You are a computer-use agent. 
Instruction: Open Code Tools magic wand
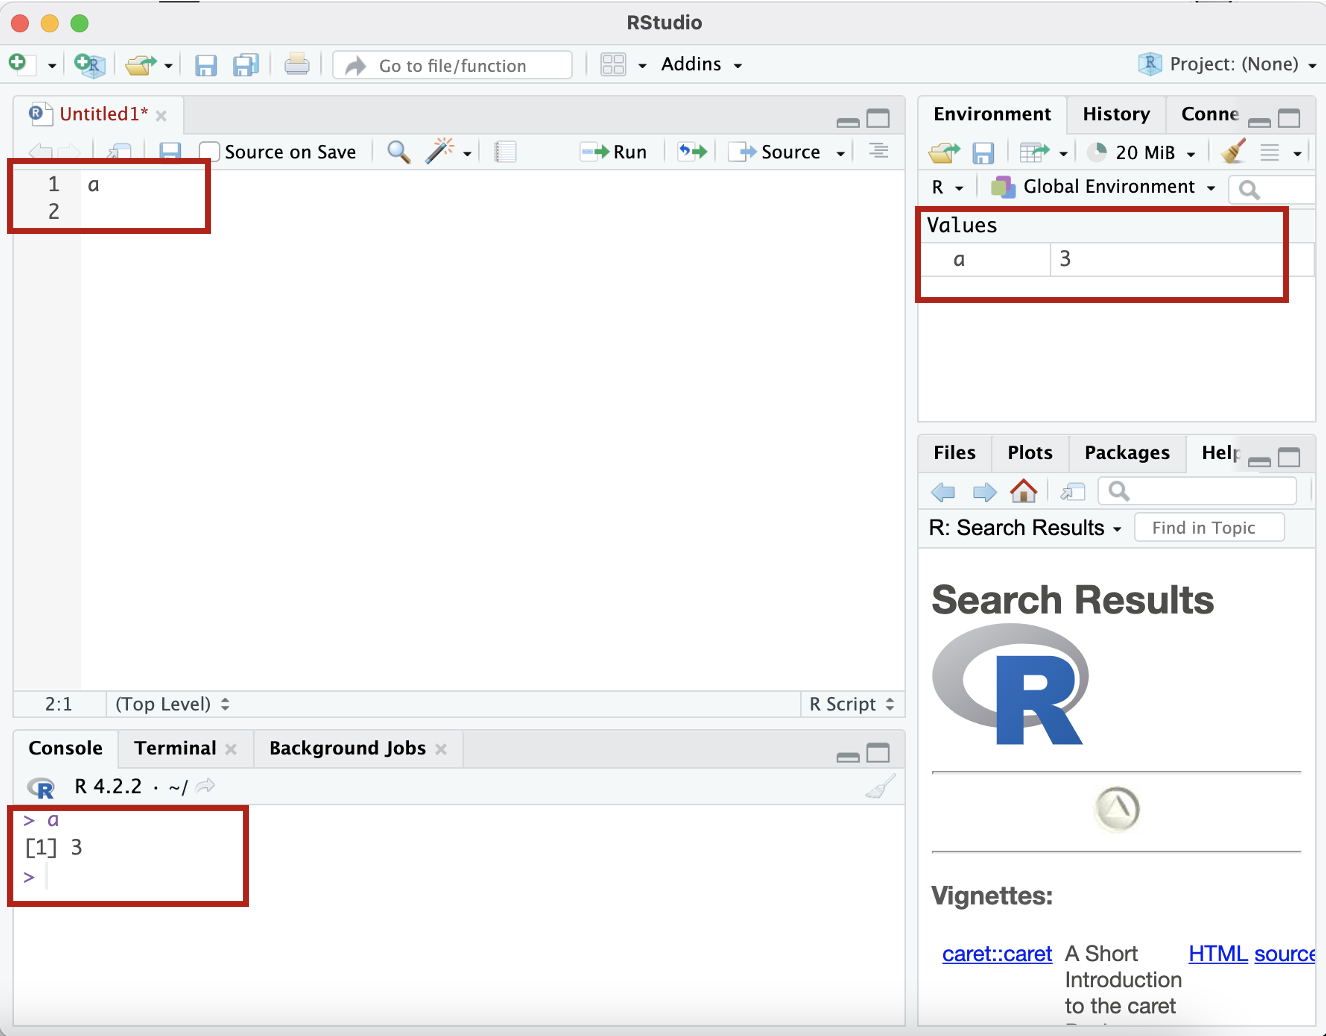click(x=440, y=151)
